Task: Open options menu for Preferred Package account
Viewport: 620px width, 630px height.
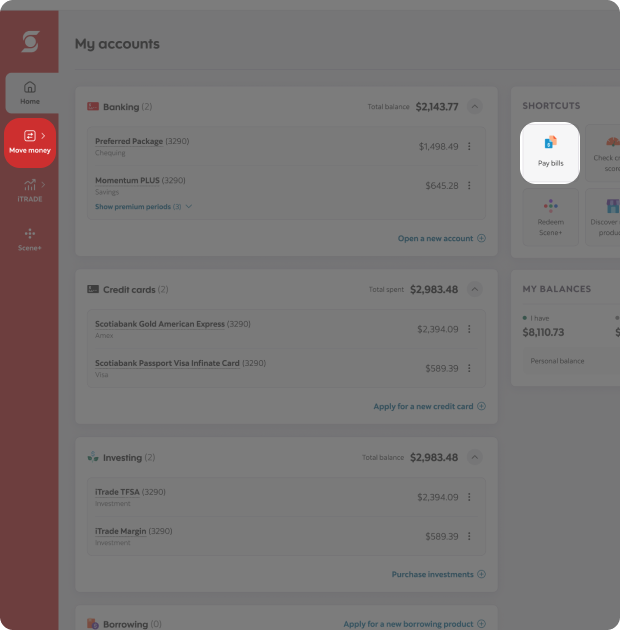Action: point(469,146)
